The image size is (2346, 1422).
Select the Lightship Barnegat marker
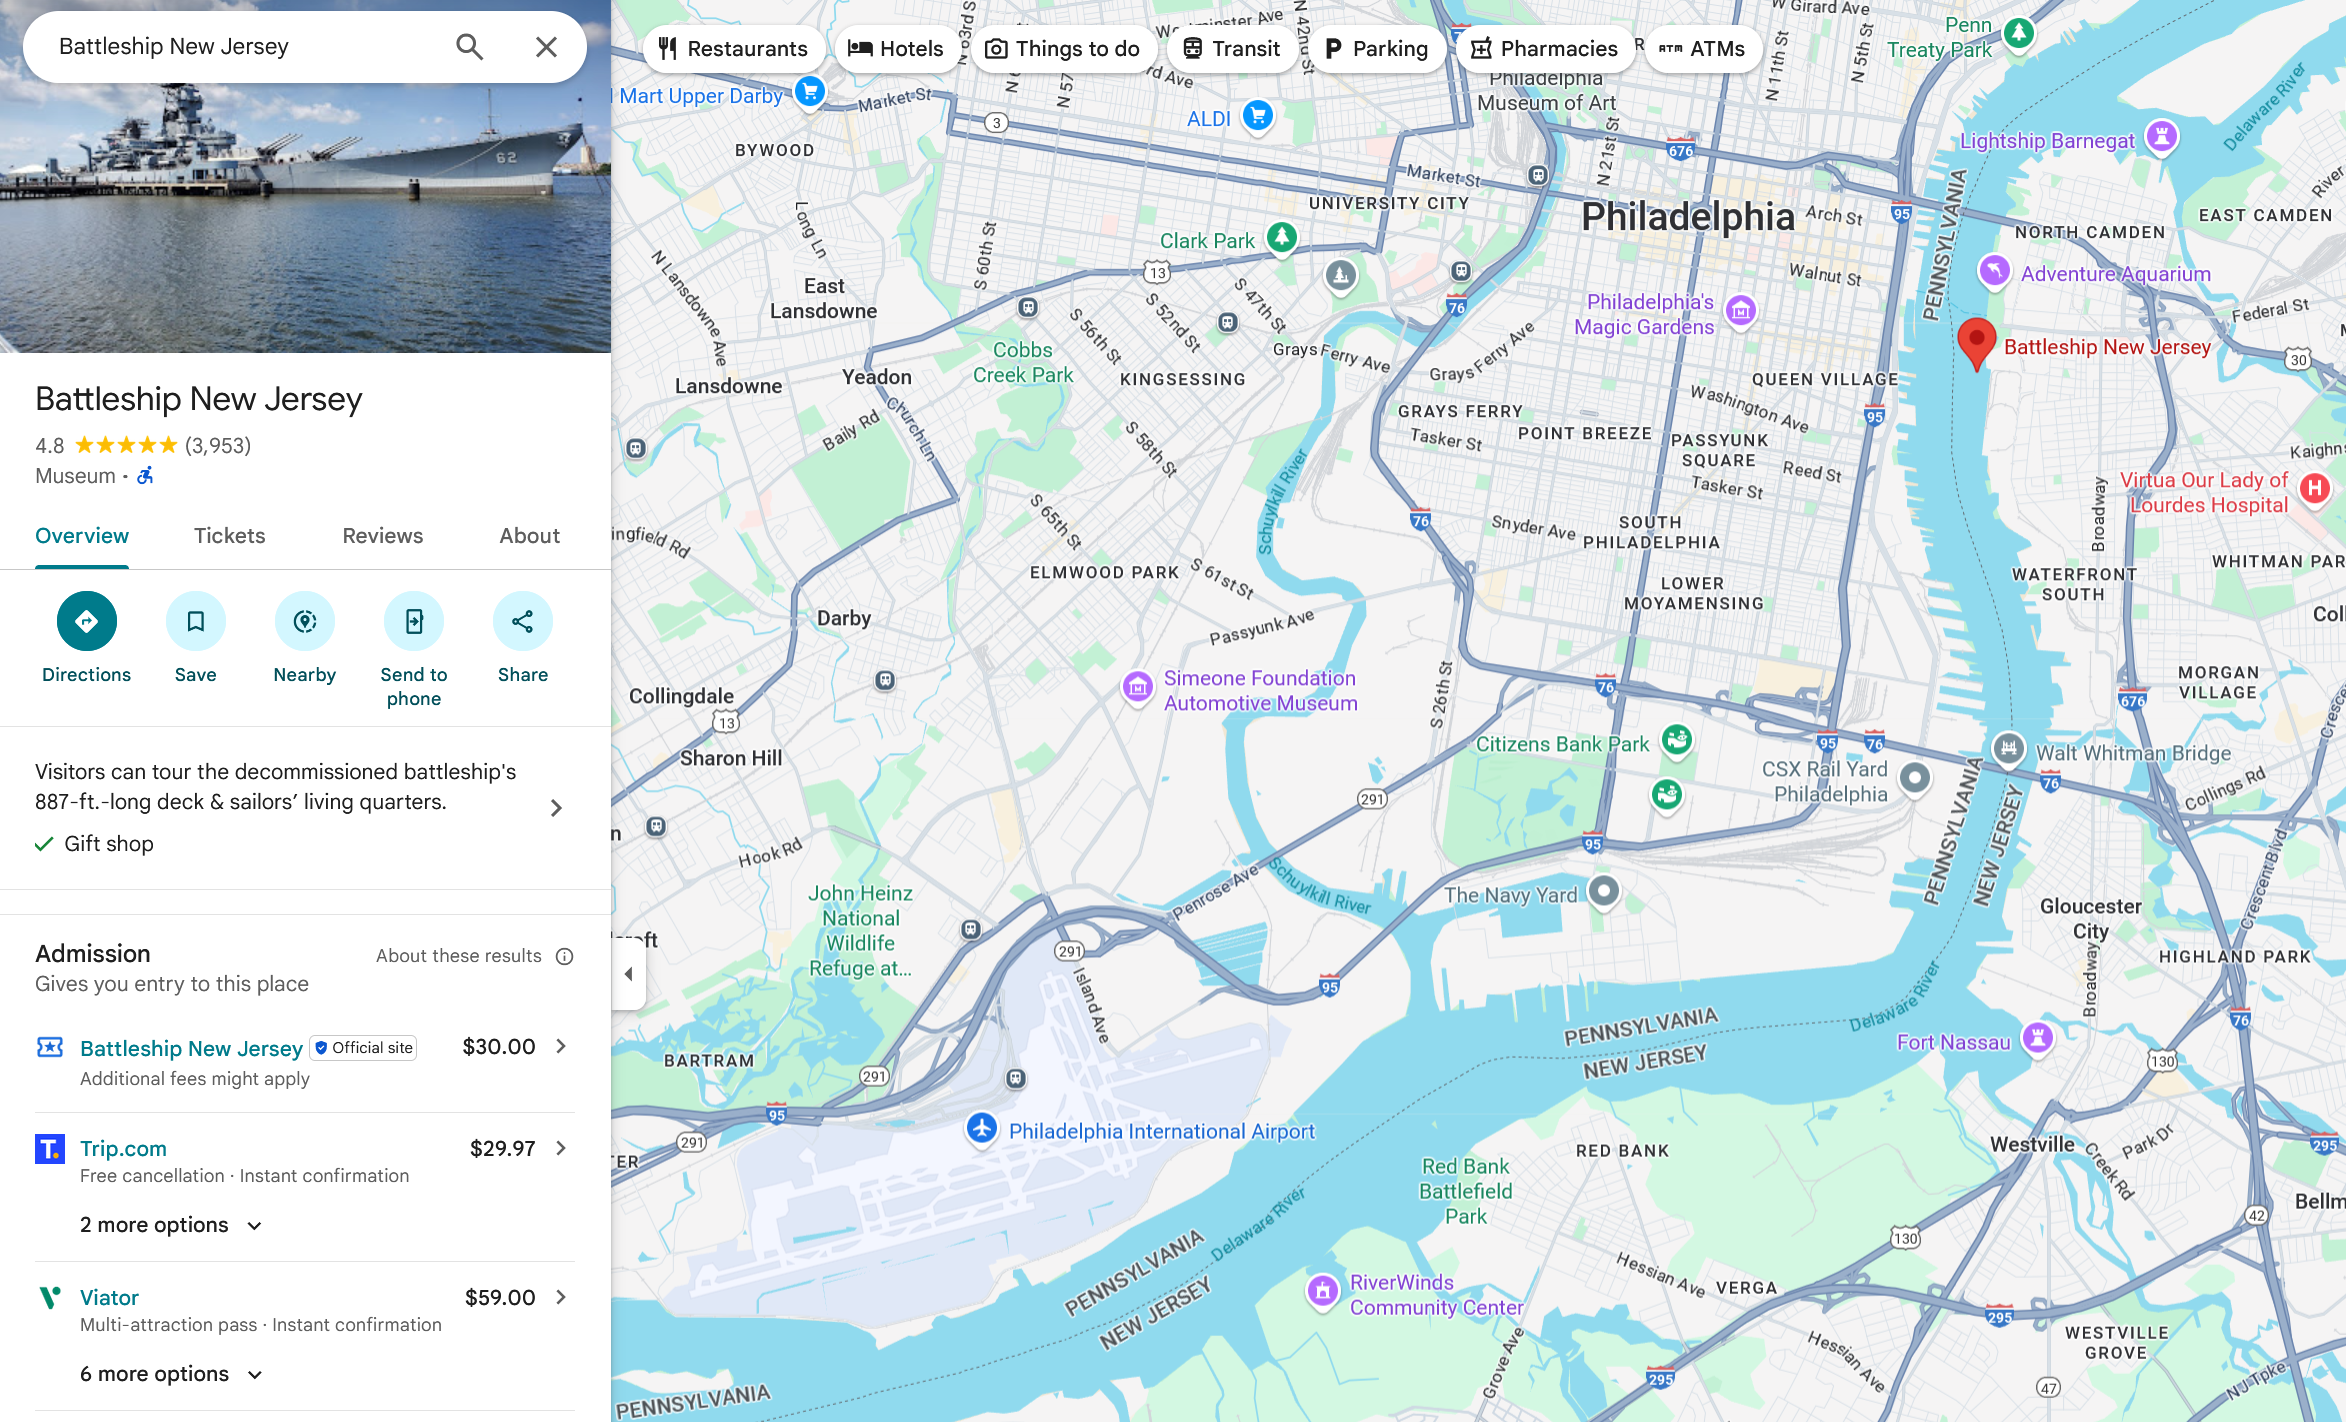2162,136
